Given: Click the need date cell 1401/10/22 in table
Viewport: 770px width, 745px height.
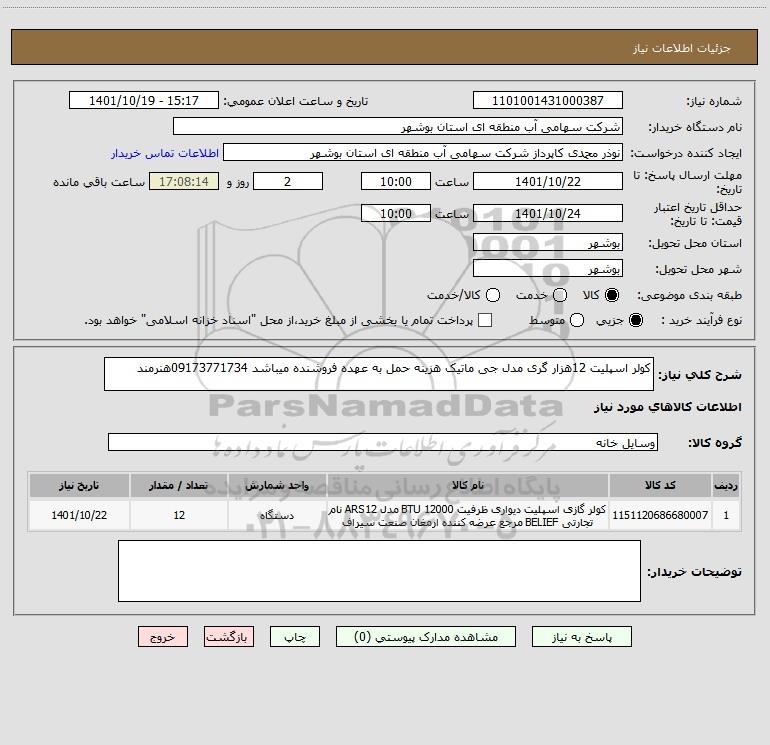Looking at the screenshot, I should coord(79,515).
